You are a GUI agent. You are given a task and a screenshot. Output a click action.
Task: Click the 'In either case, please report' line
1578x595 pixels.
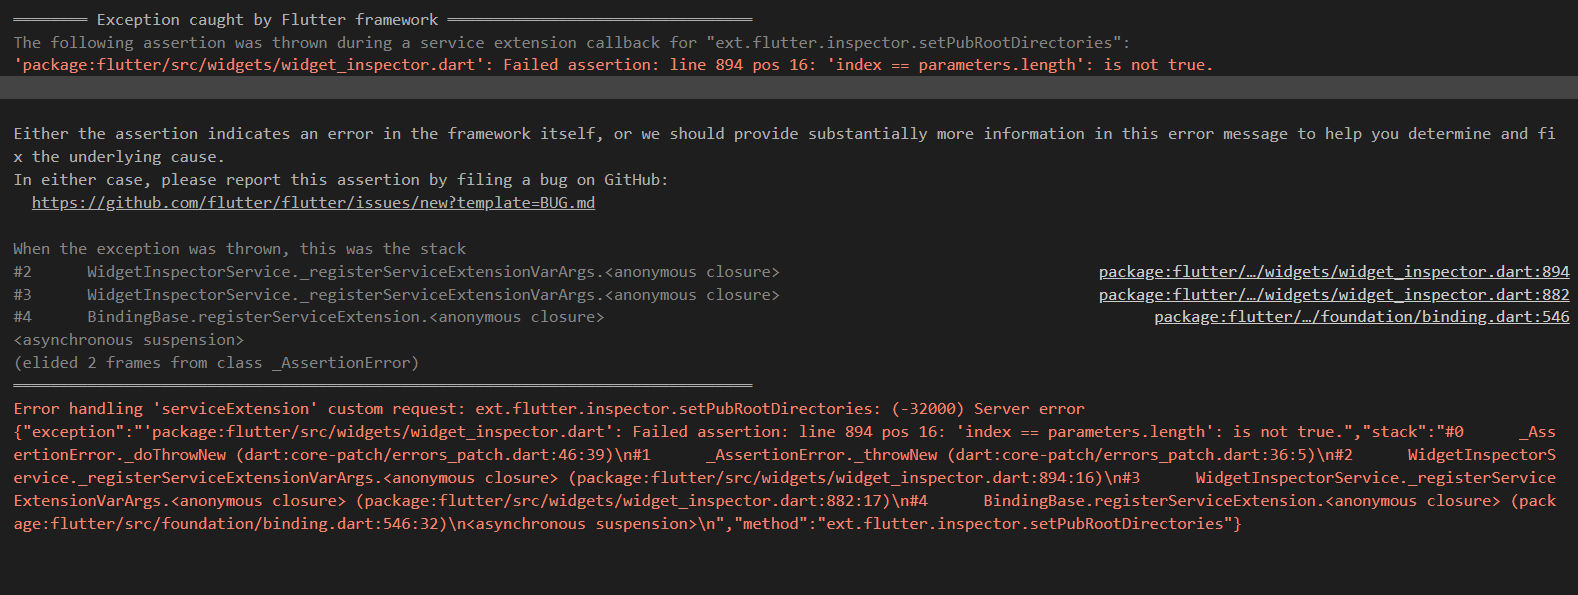[341, 180]
